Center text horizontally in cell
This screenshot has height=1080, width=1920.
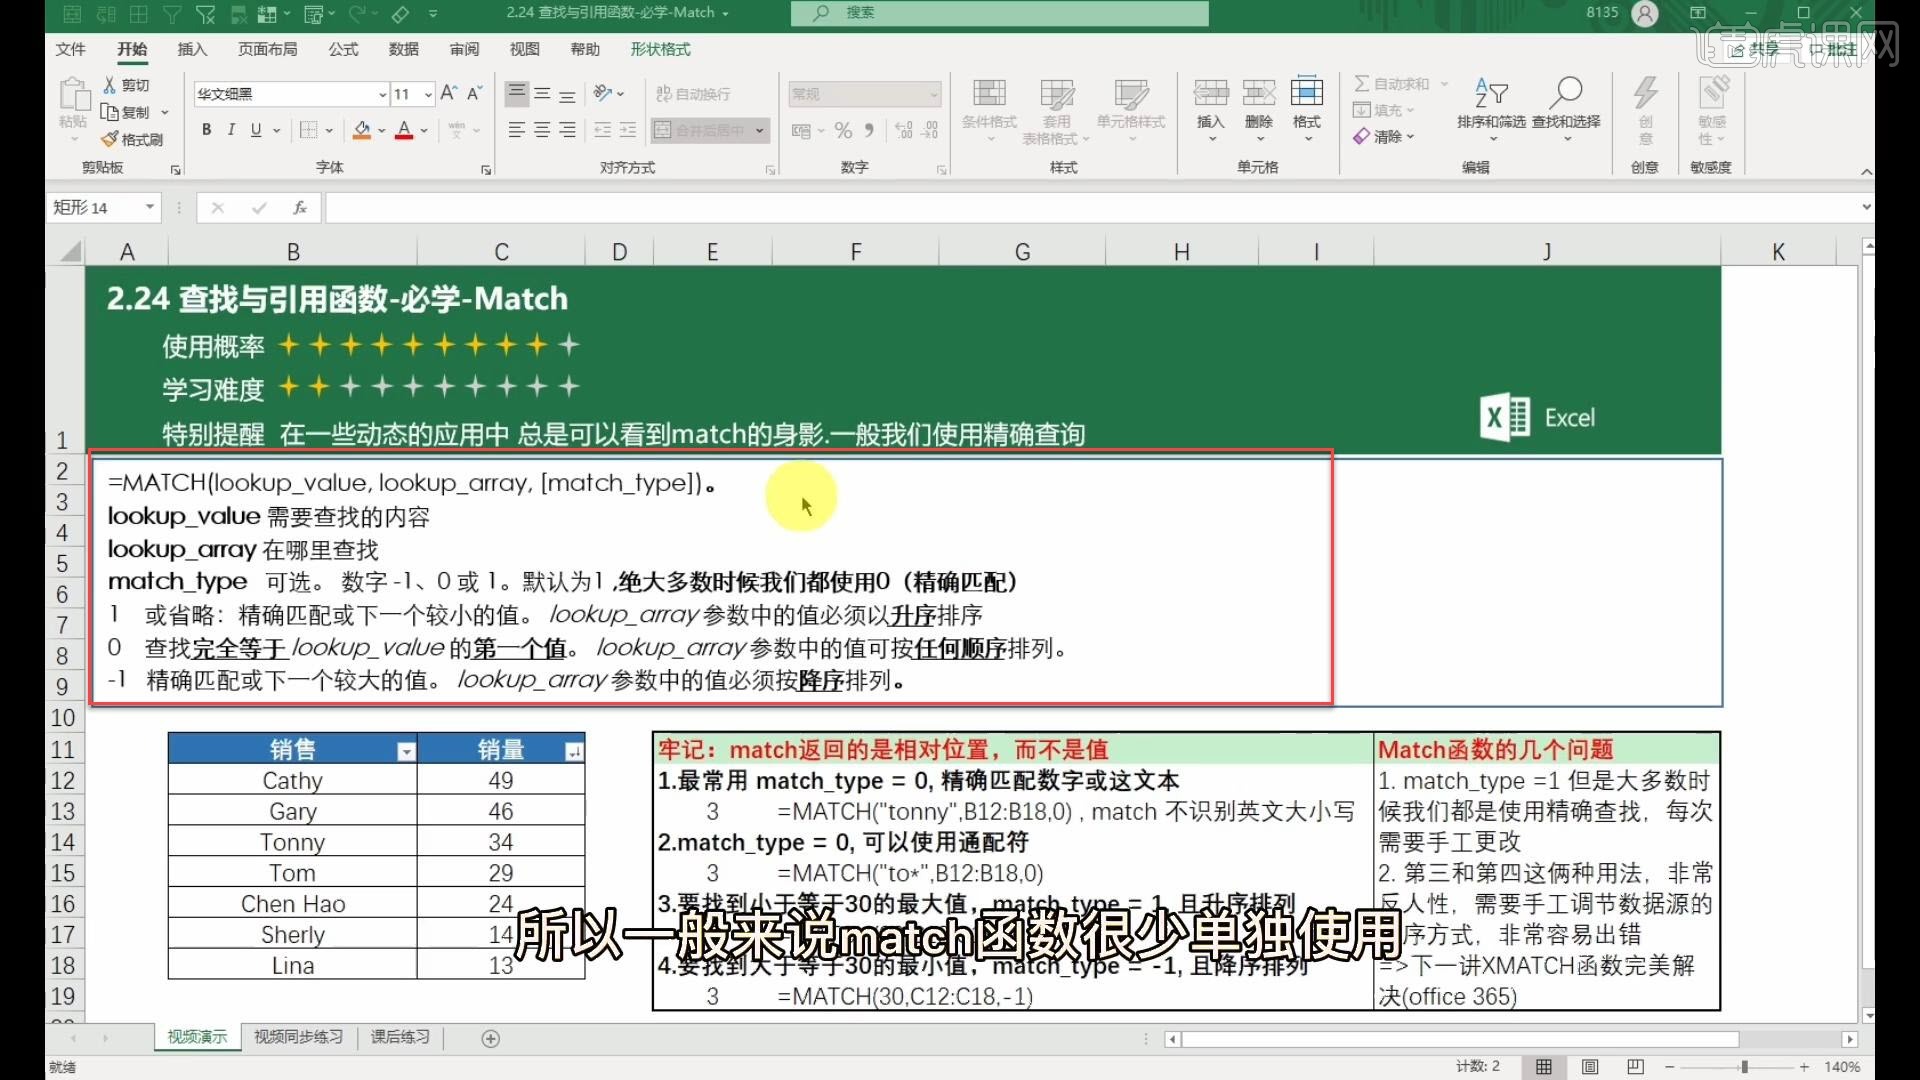point(542,130)
